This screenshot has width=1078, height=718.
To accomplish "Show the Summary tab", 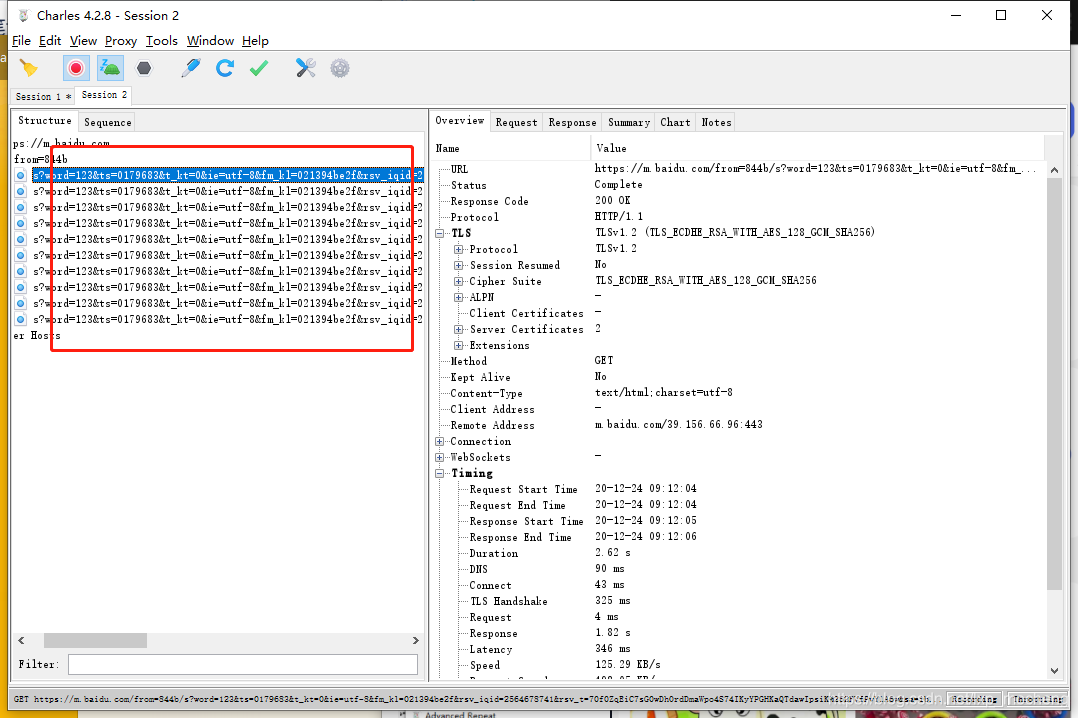I will tap(628, 122).
